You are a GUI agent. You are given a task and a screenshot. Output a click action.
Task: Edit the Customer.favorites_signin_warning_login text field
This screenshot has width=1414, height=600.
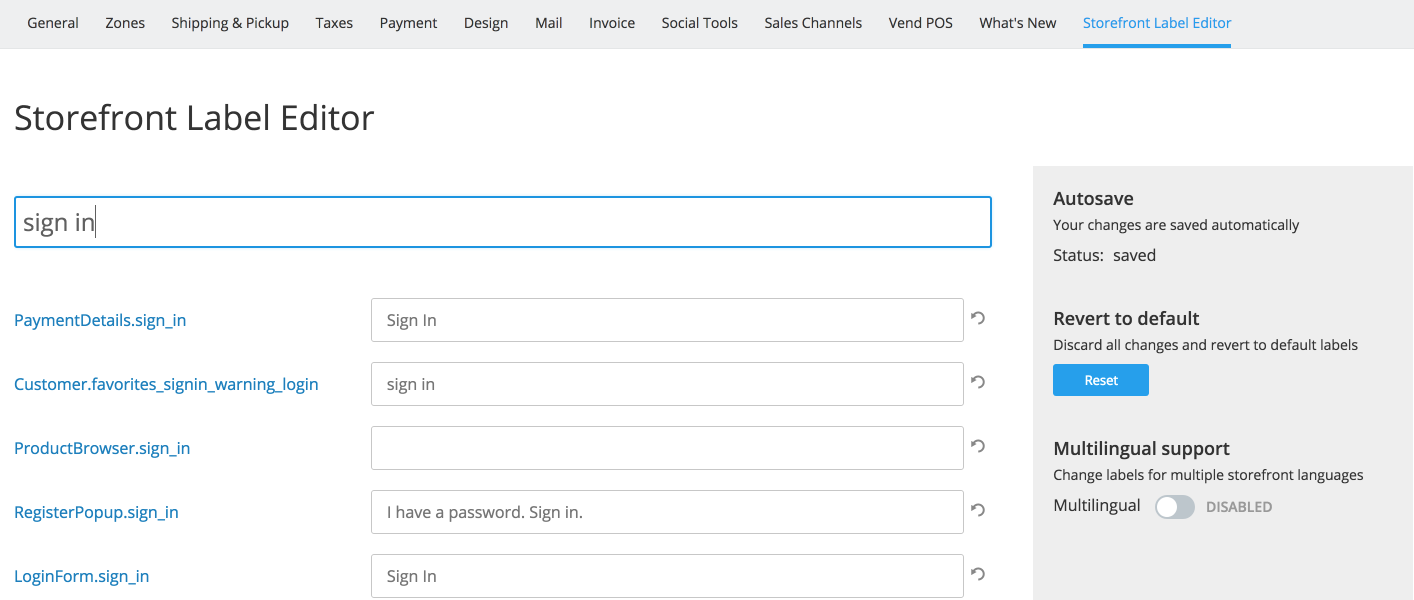point(667,384)
